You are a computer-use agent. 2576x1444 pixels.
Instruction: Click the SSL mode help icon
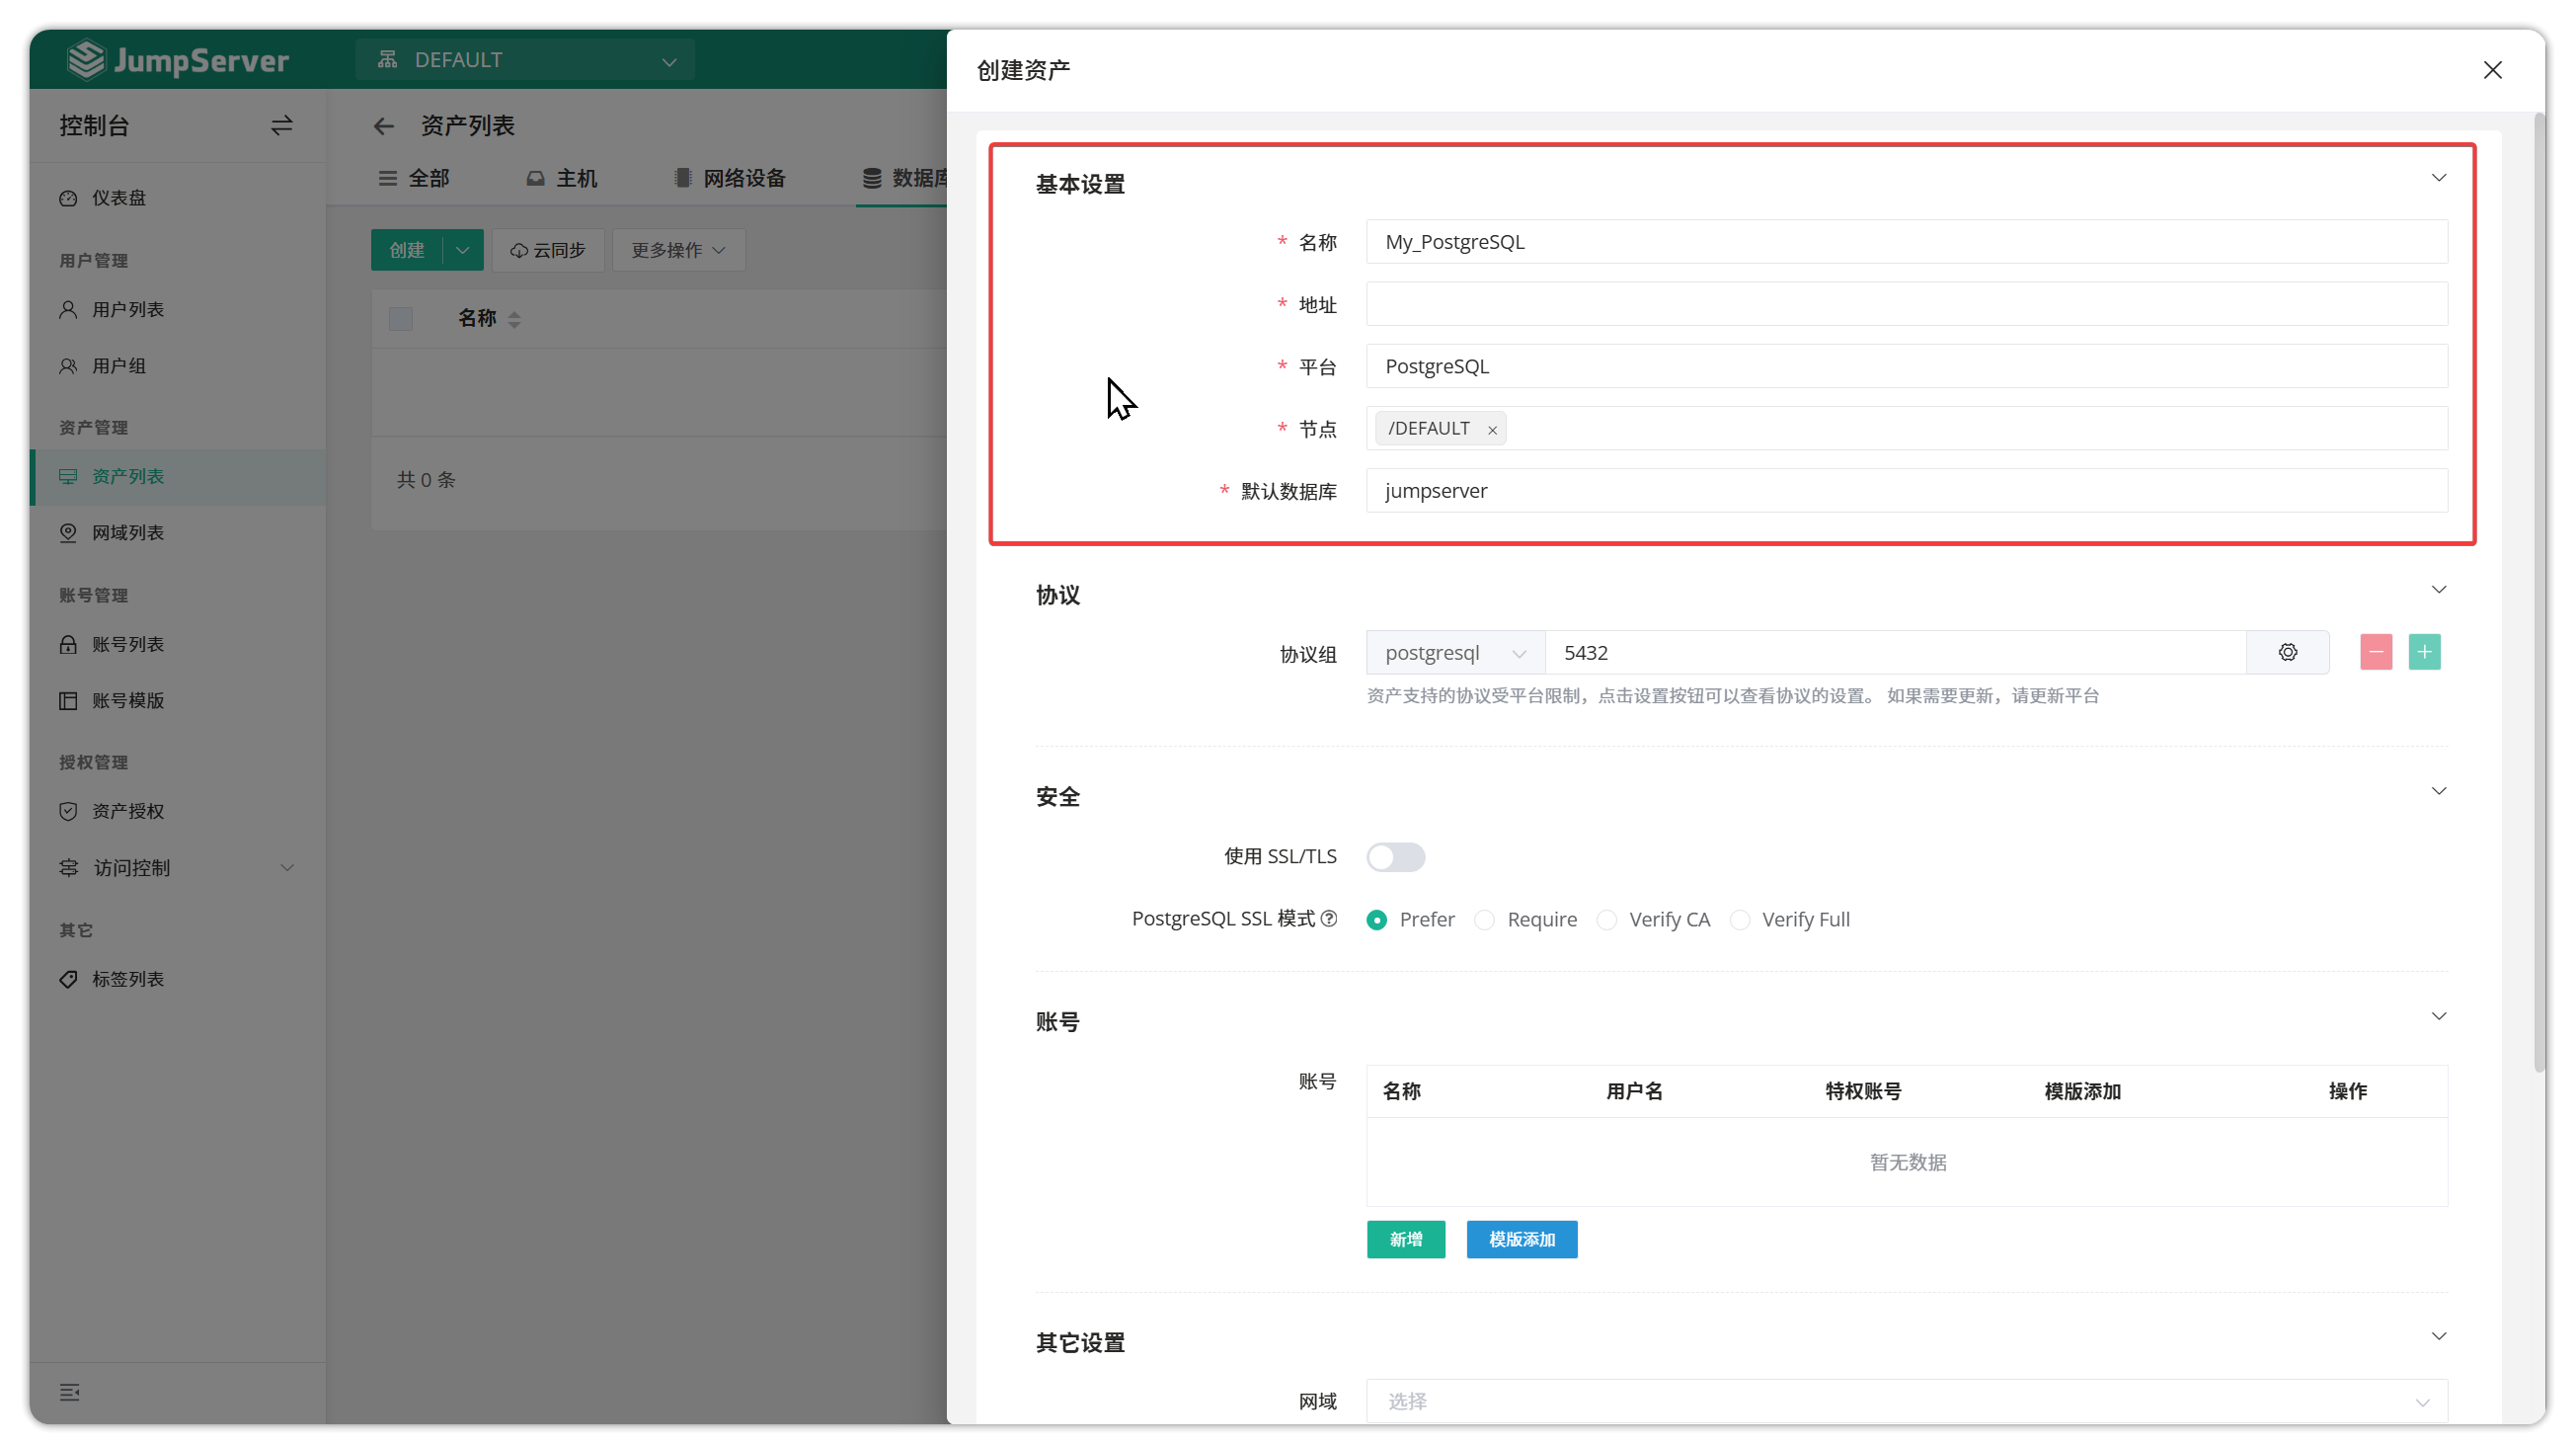point(1329,918)
